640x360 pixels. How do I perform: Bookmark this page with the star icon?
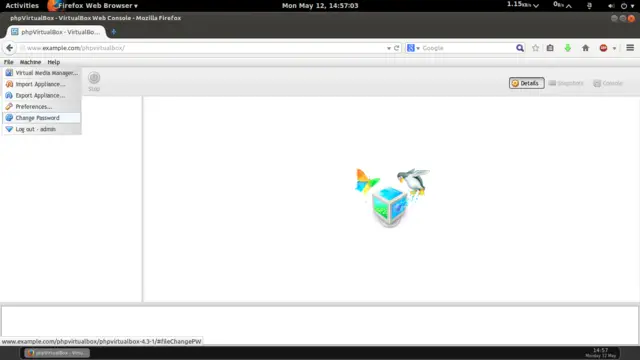(x=535, y=48)
